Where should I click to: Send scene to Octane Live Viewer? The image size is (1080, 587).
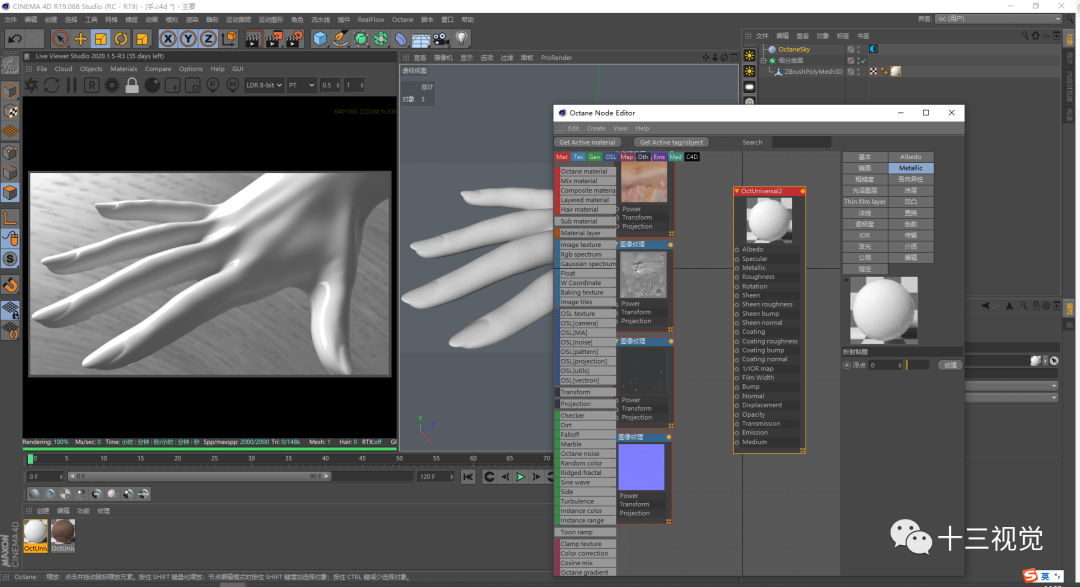[x=32, y=85]
